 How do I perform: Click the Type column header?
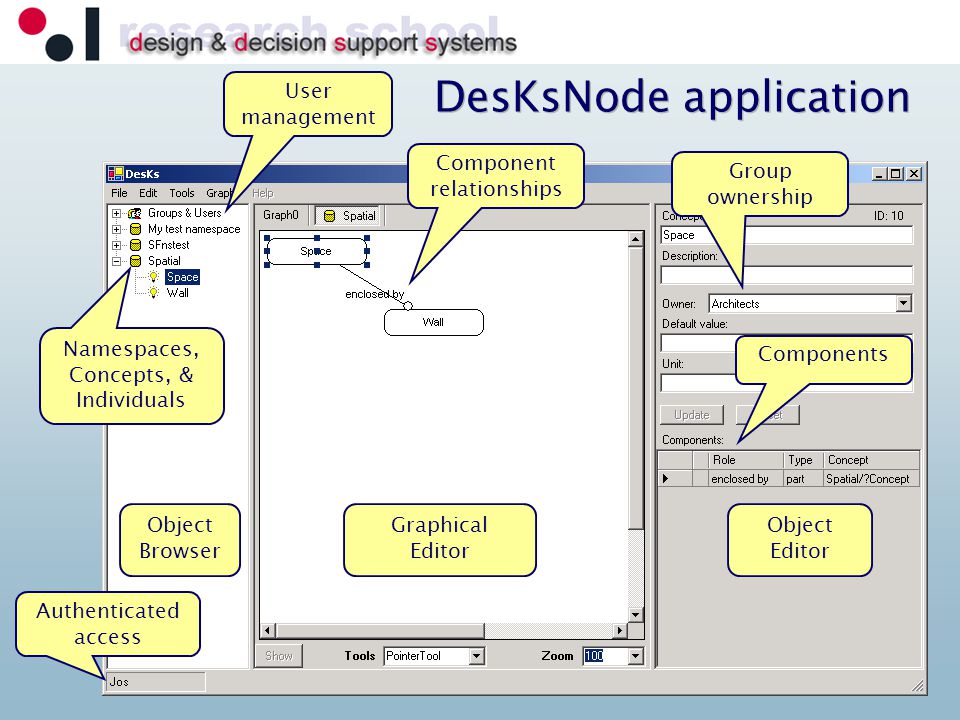click(803, 460)
